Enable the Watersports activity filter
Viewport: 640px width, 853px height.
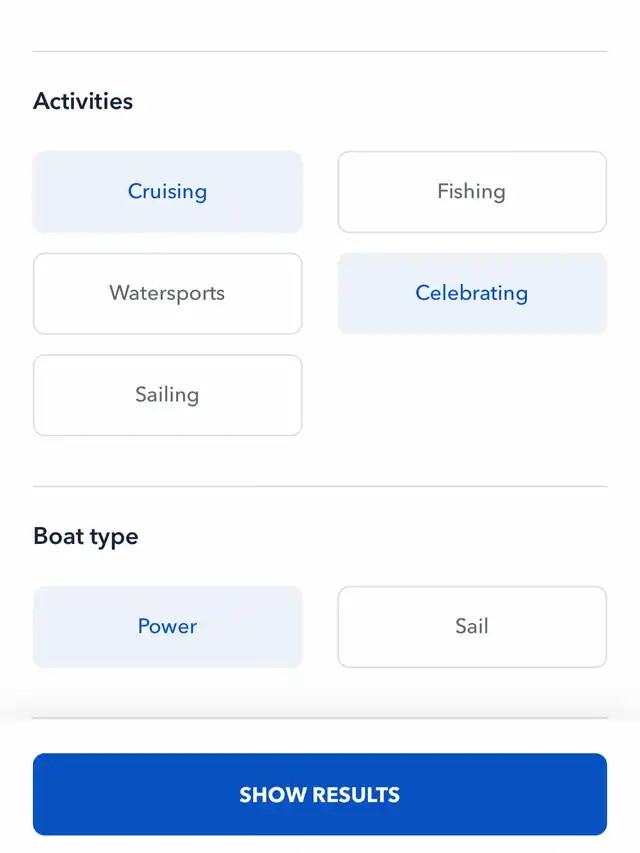tap(168, 294)
